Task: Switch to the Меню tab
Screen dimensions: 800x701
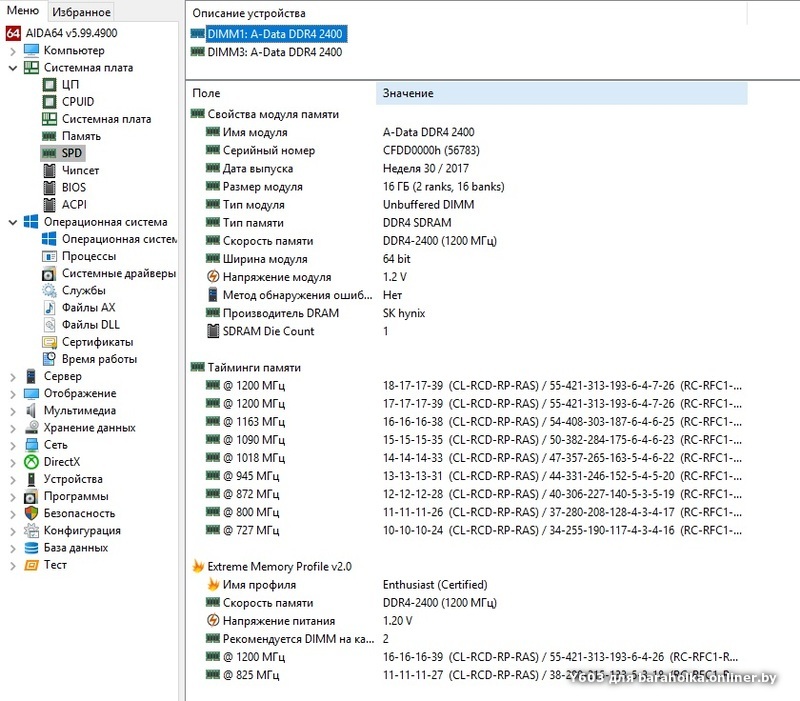Action: 22,11
